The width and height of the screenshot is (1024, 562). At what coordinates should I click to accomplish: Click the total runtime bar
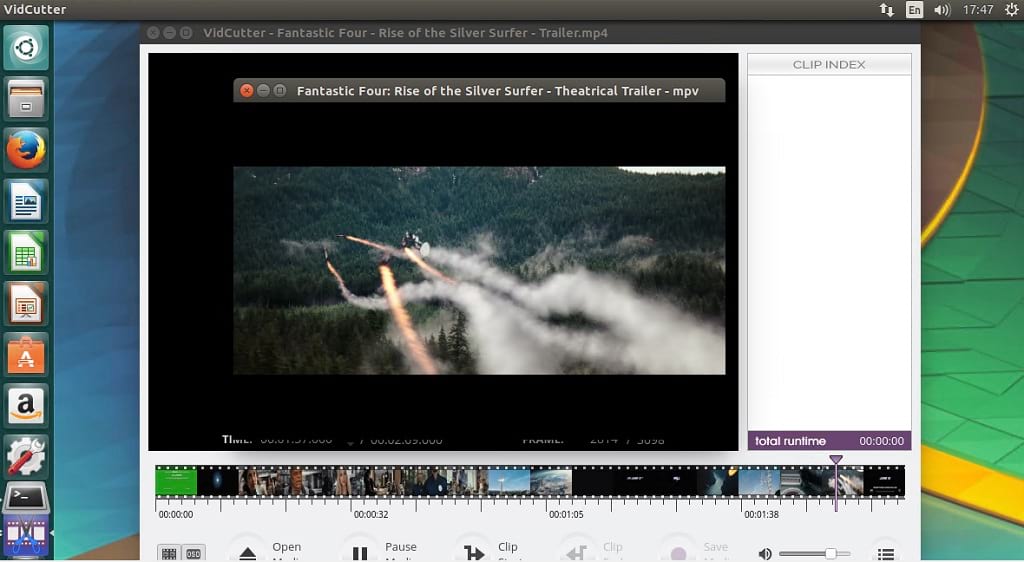[x=829, y=441]
